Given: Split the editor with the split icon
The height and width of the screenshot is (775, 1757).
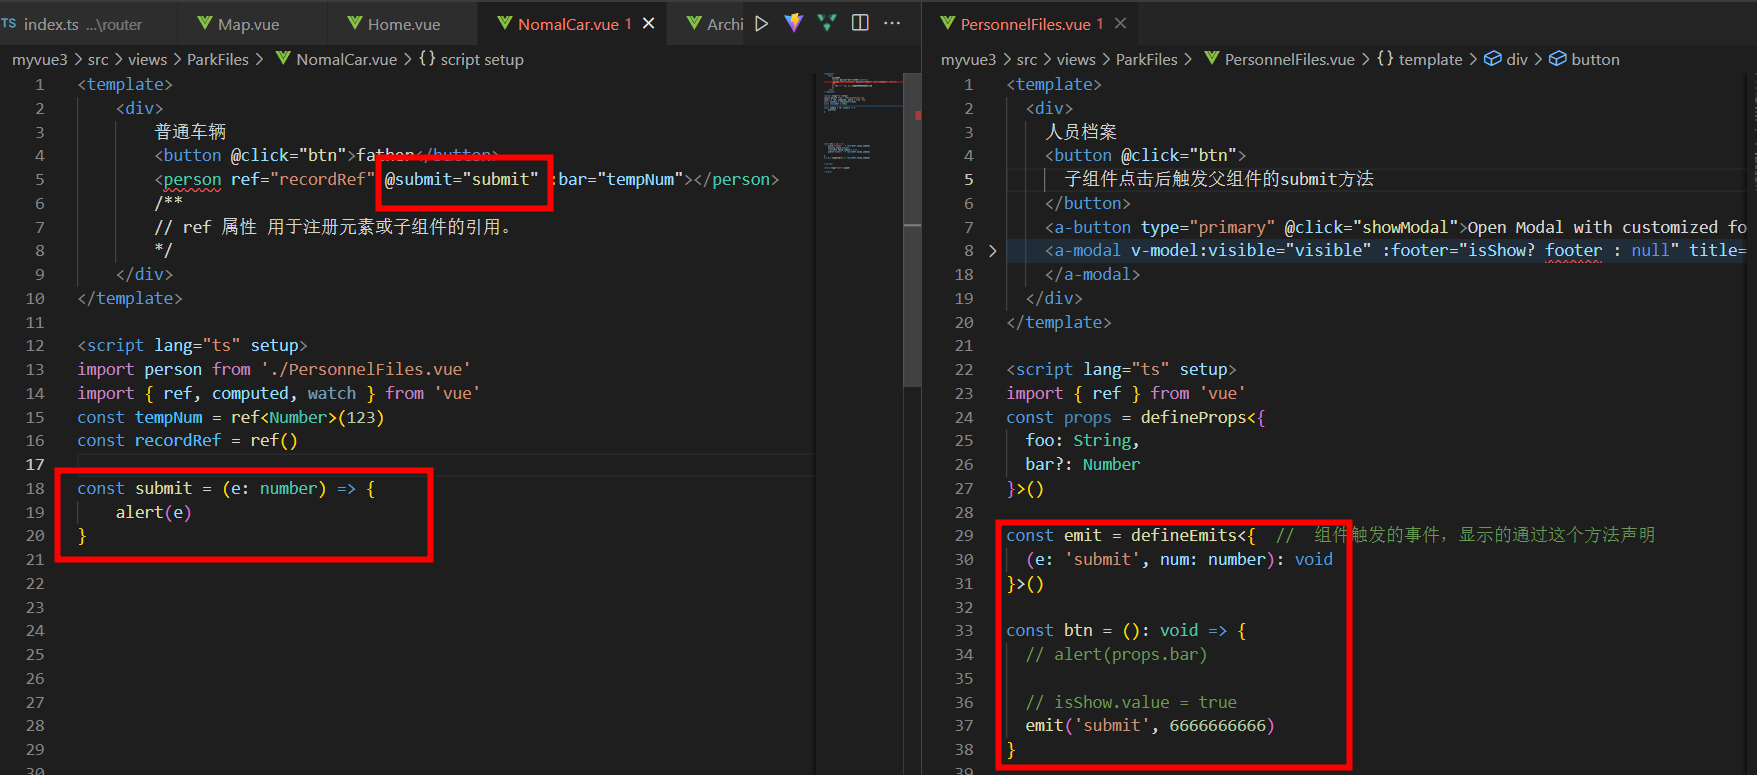Looking at the screenshot, I should coord(860,23).
